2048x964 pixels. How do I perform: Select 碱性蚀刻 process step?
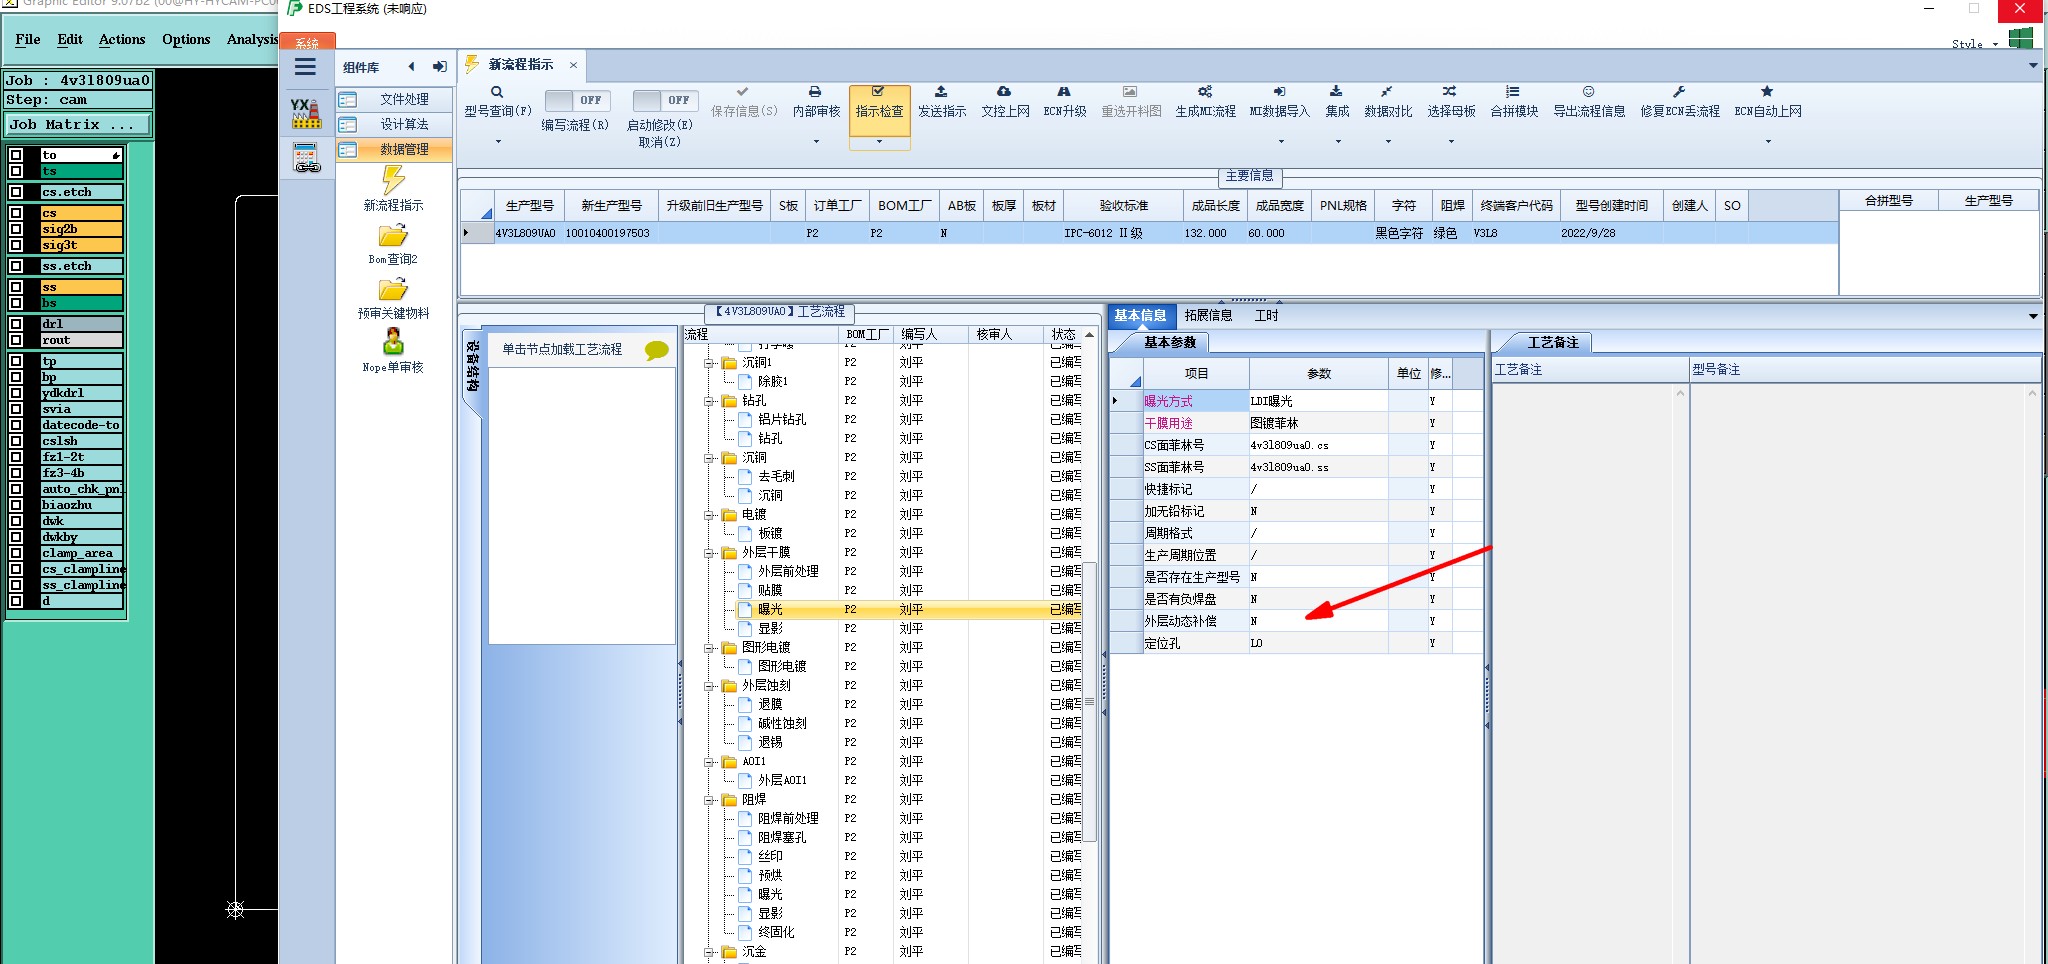(781, 724)
